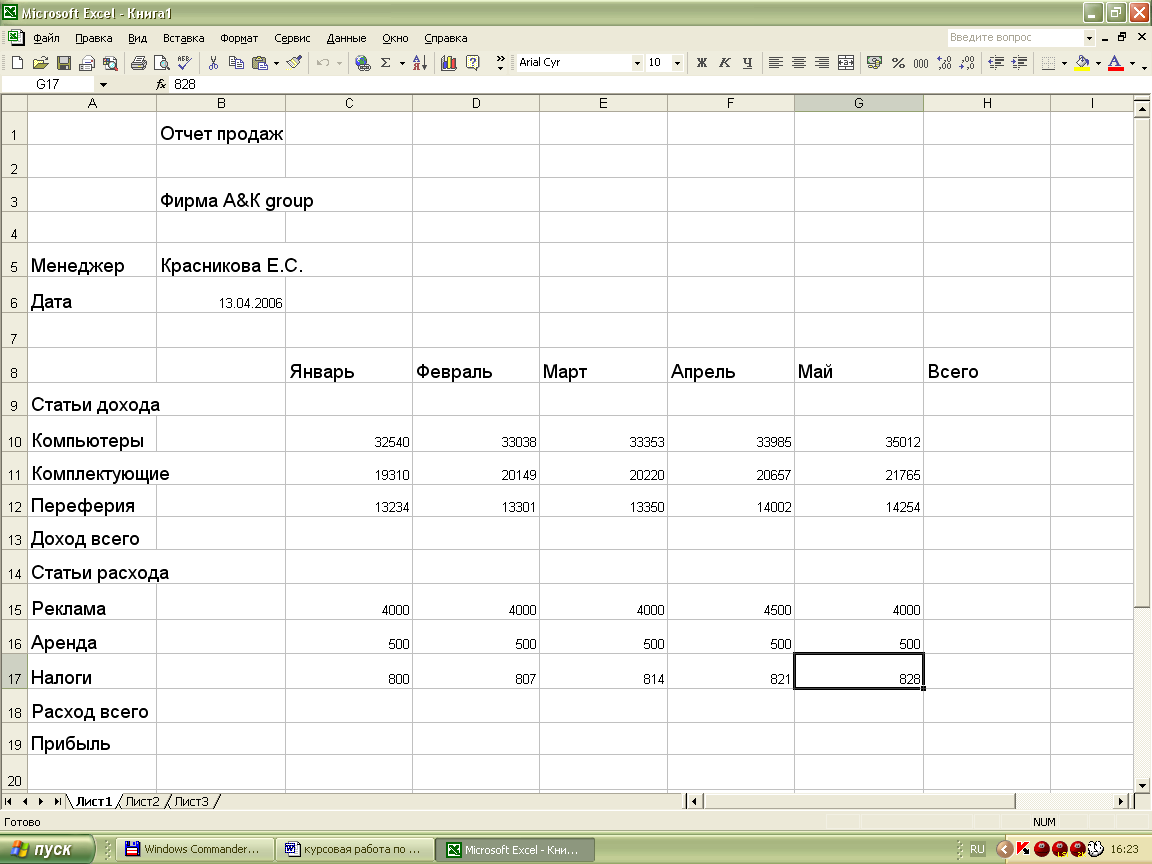Open font color palette dropdown arrow
The image size is (1152, 864).
pos(1132,63)
